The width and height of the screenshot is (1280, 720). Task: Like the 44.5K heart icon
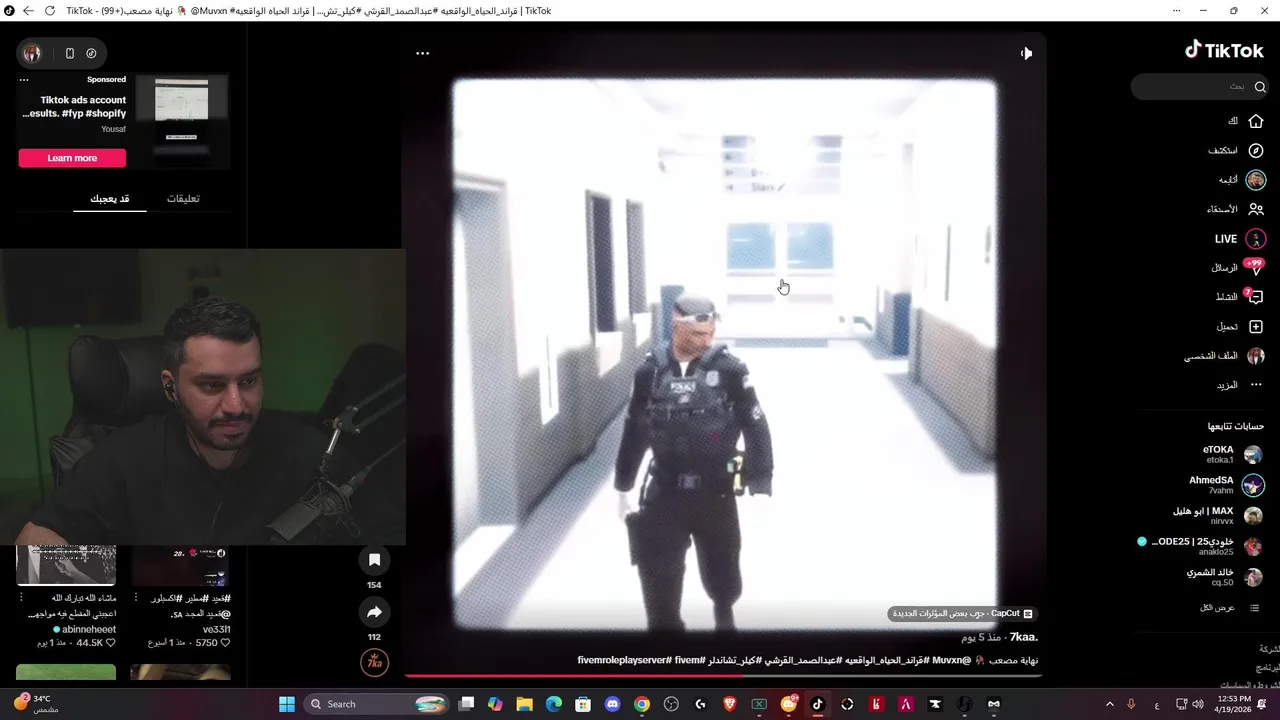[111, 643]
